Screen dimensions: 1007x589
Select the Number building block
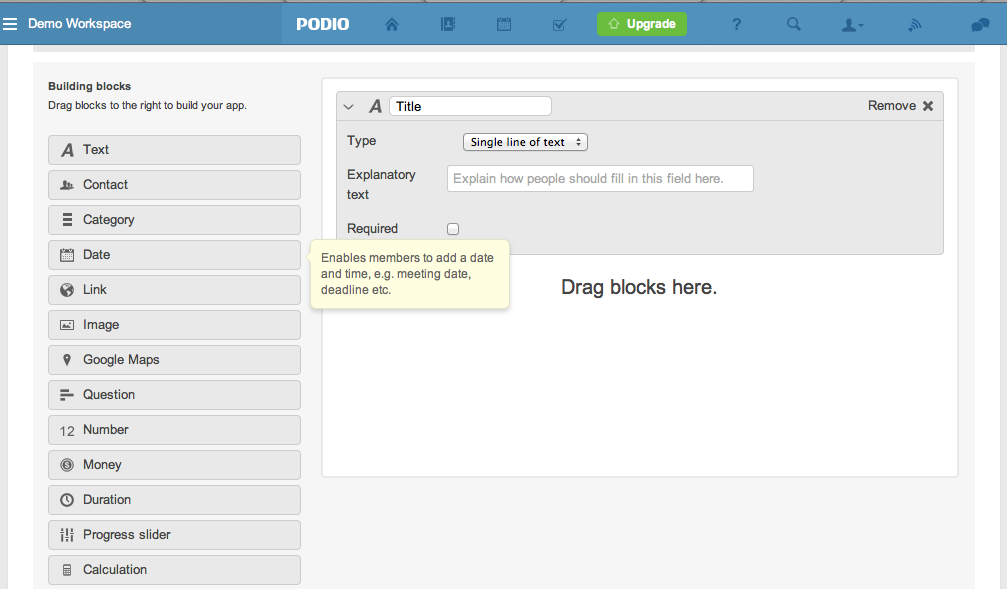(174, 430)
